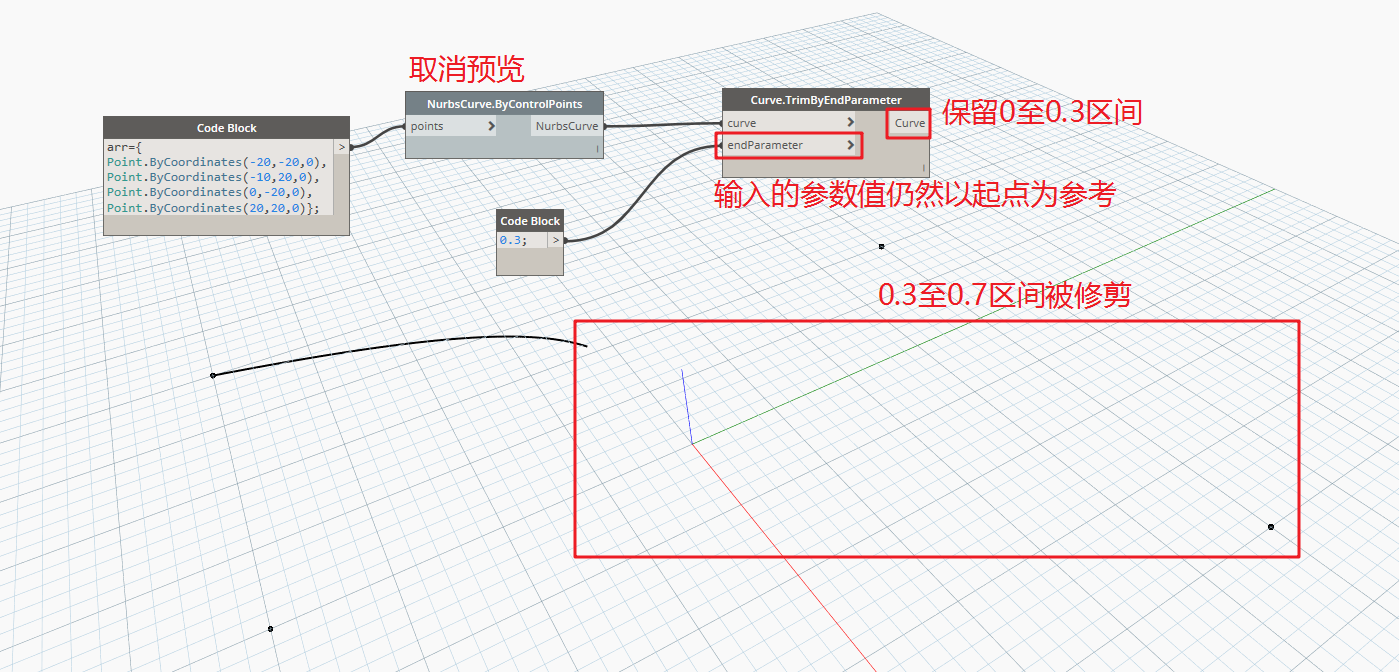Select the header of the 0.3 Code Block
Screen dimensions: 1399x672
click(530, 221)
